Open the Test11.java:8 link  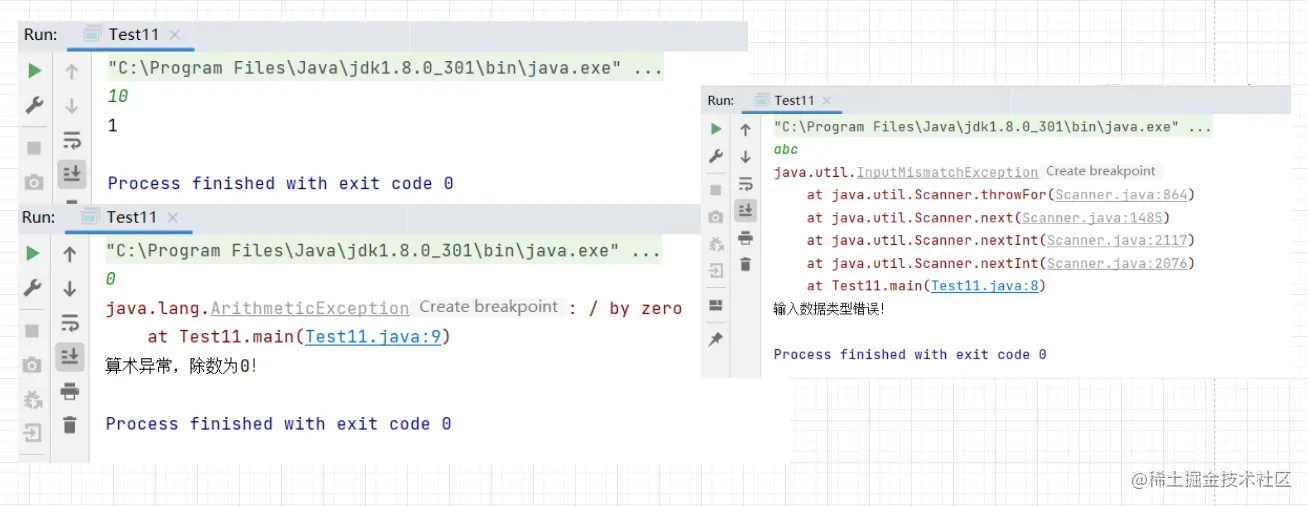[983, 286]
